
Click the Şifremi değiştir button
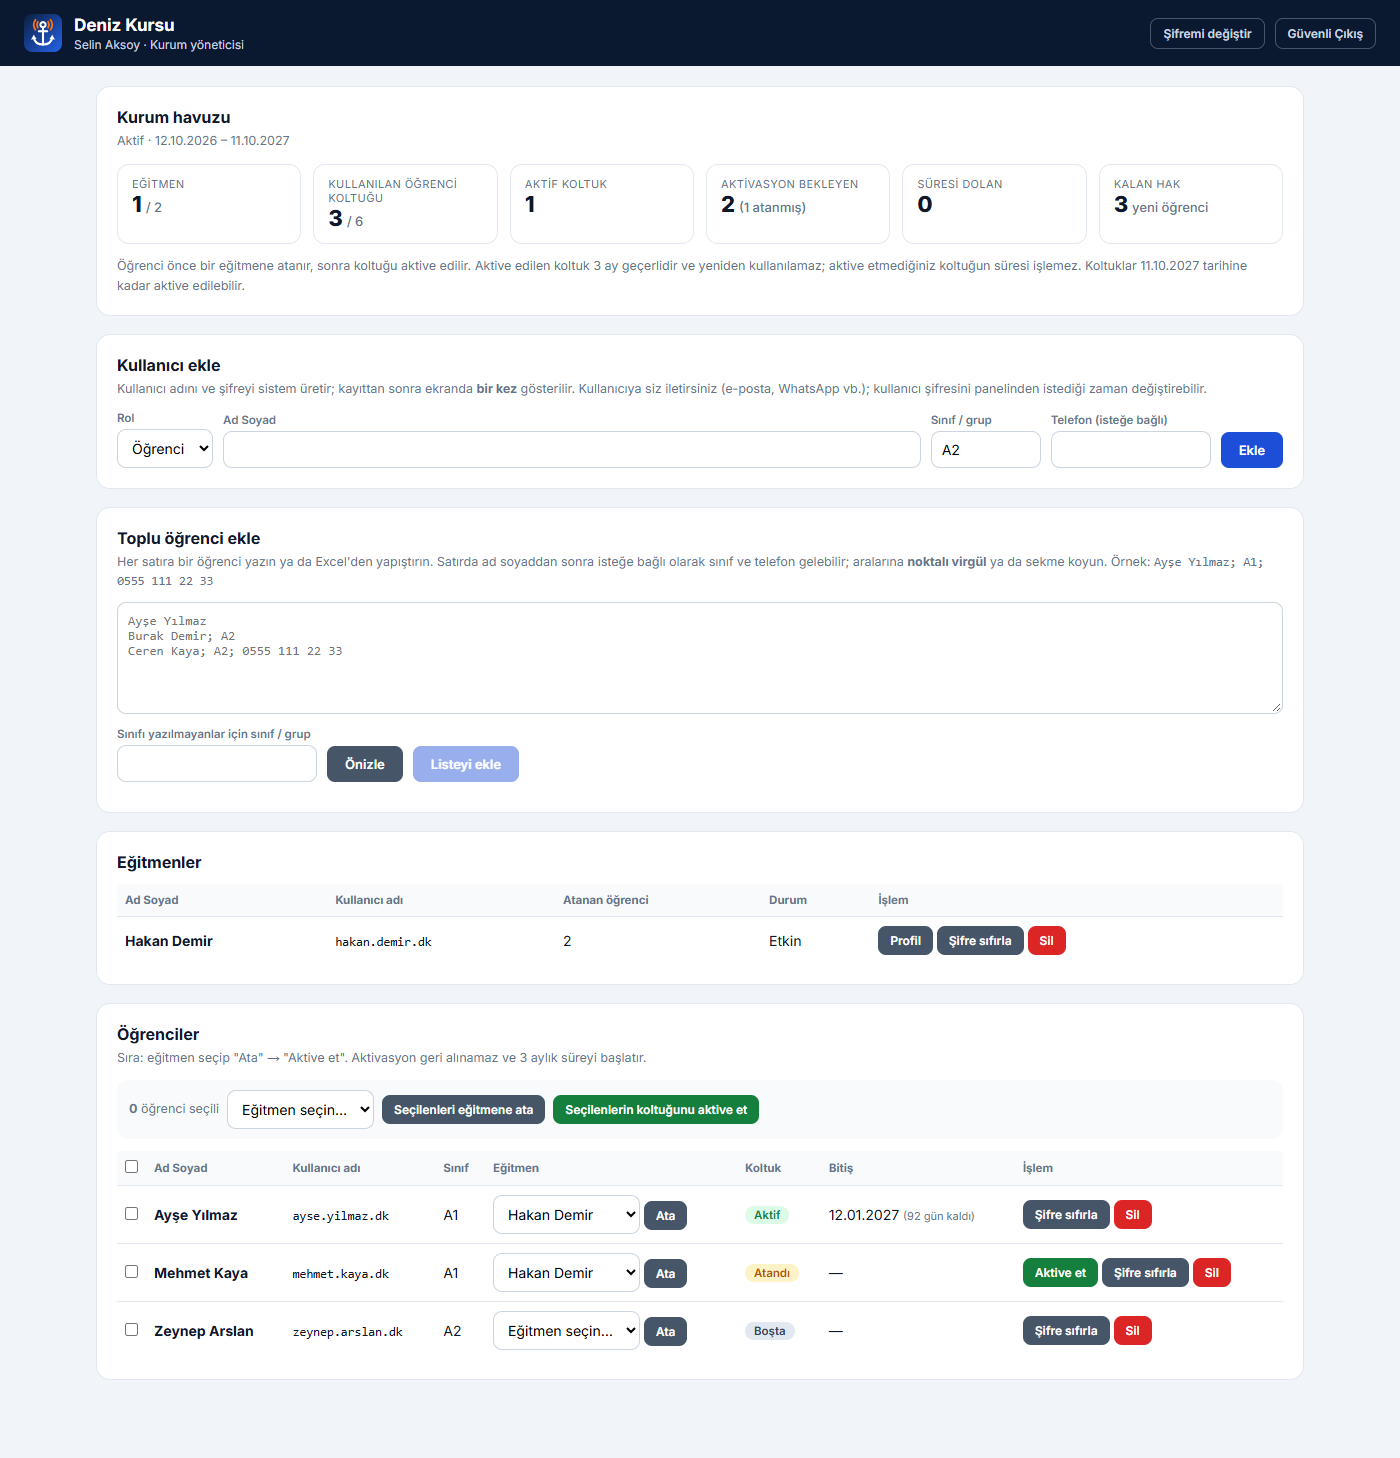point(1207,33)
